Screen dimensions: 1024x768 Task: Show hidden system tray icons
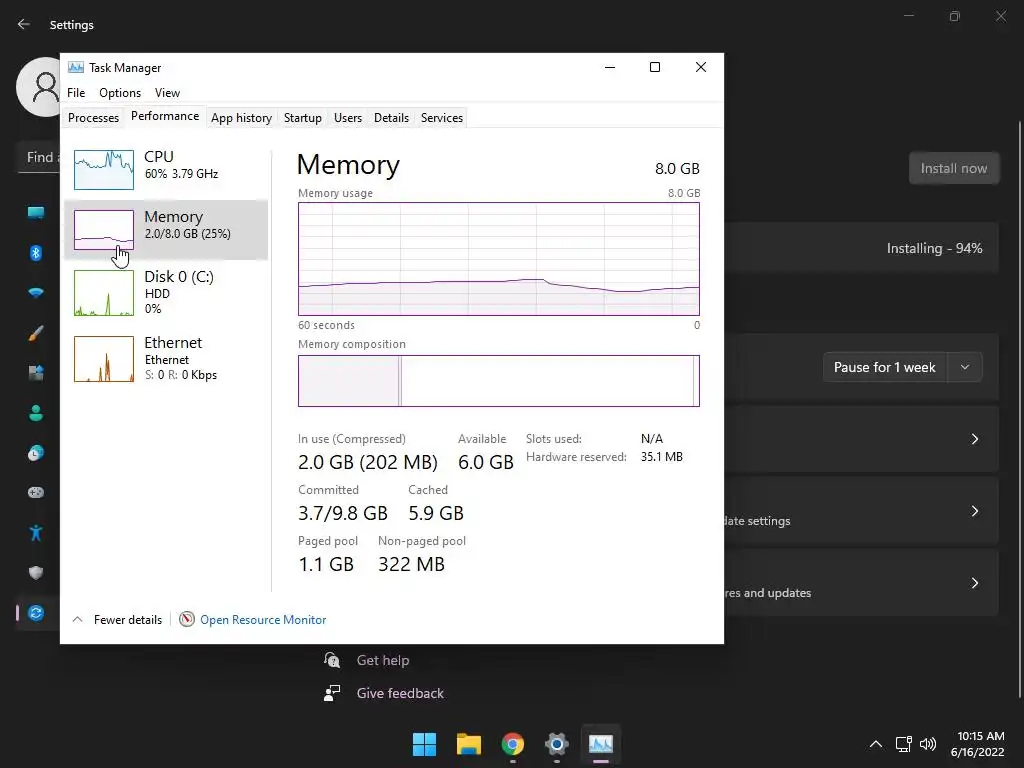pos(876,744)
